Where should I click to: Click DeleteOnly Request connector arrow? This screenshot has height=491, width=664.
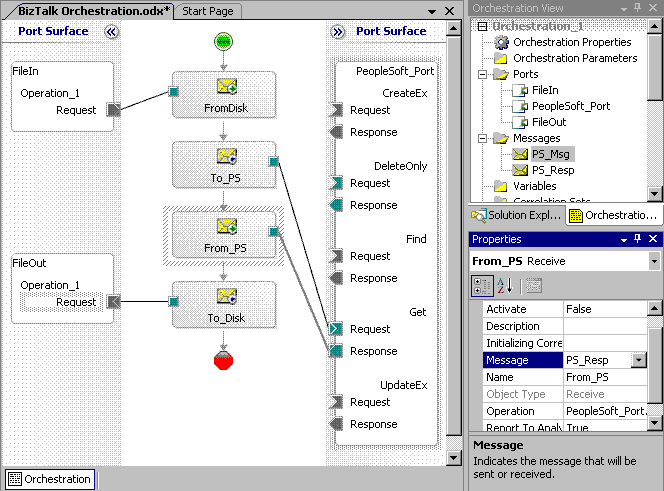click(337, 183)
